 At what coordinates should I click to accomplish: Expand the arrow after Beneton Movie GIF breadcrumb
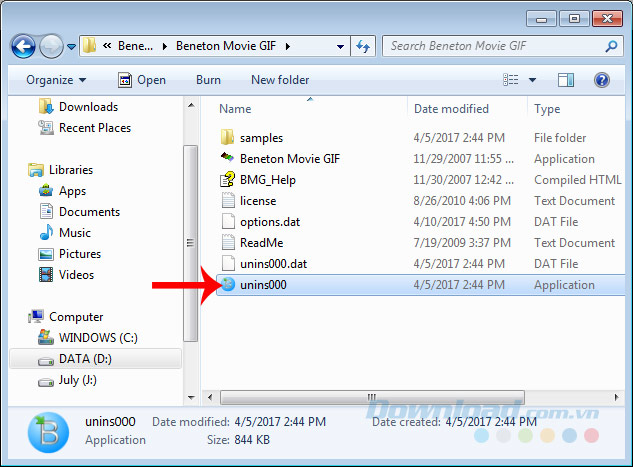coord(287,46)
